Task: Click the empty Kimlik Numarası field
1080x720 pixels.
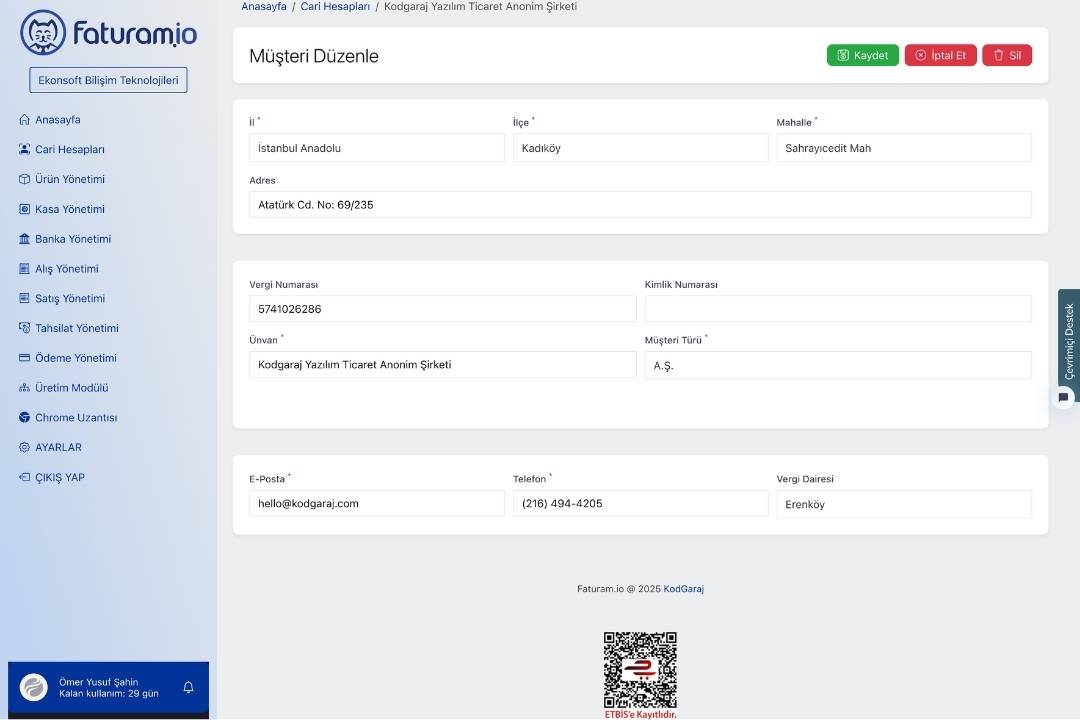Action: (838, 309)
